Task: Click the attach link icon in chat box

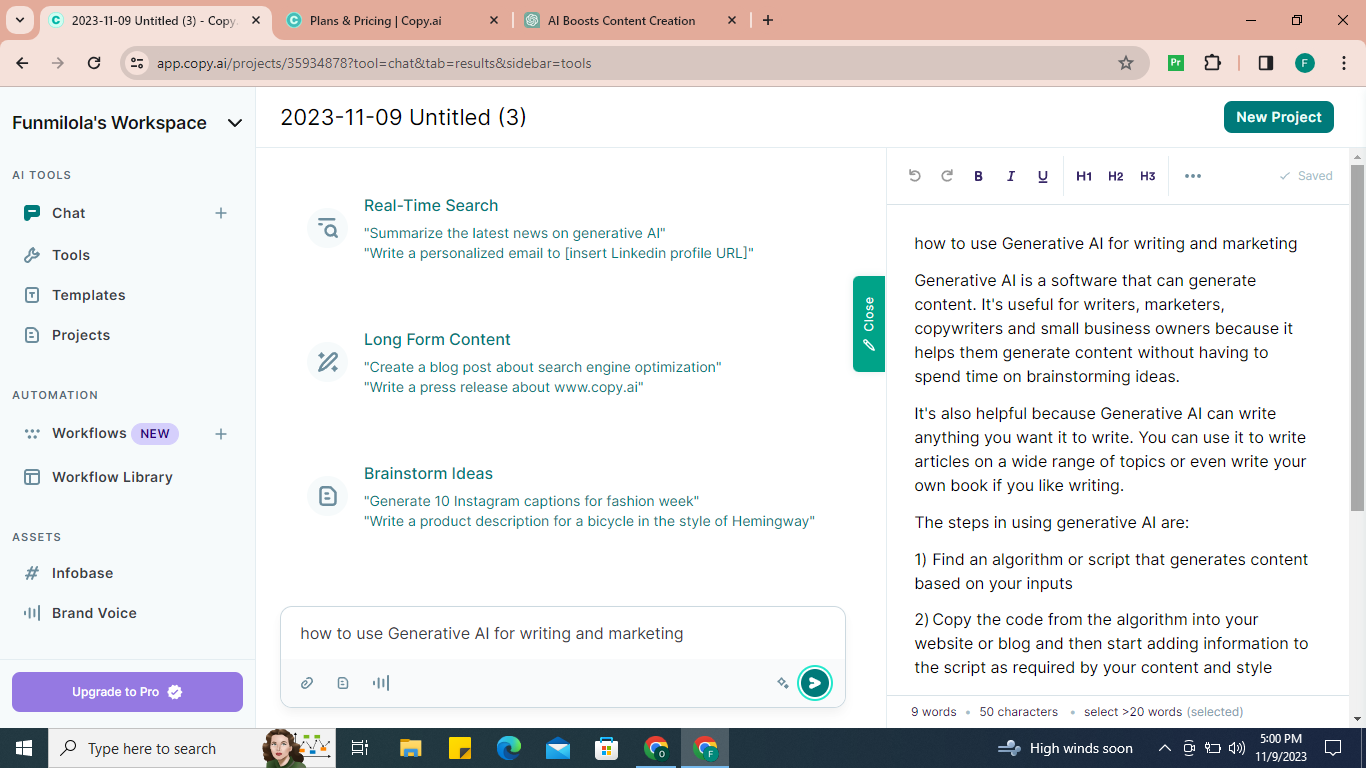Action: coord(307,683)
